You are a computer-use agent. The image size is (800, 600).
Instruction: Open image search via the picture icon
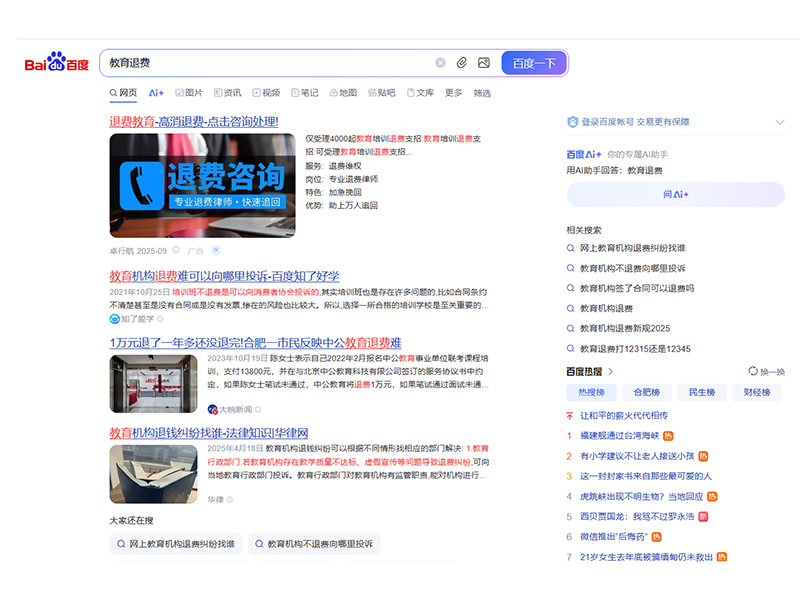(x=484, y=63)
